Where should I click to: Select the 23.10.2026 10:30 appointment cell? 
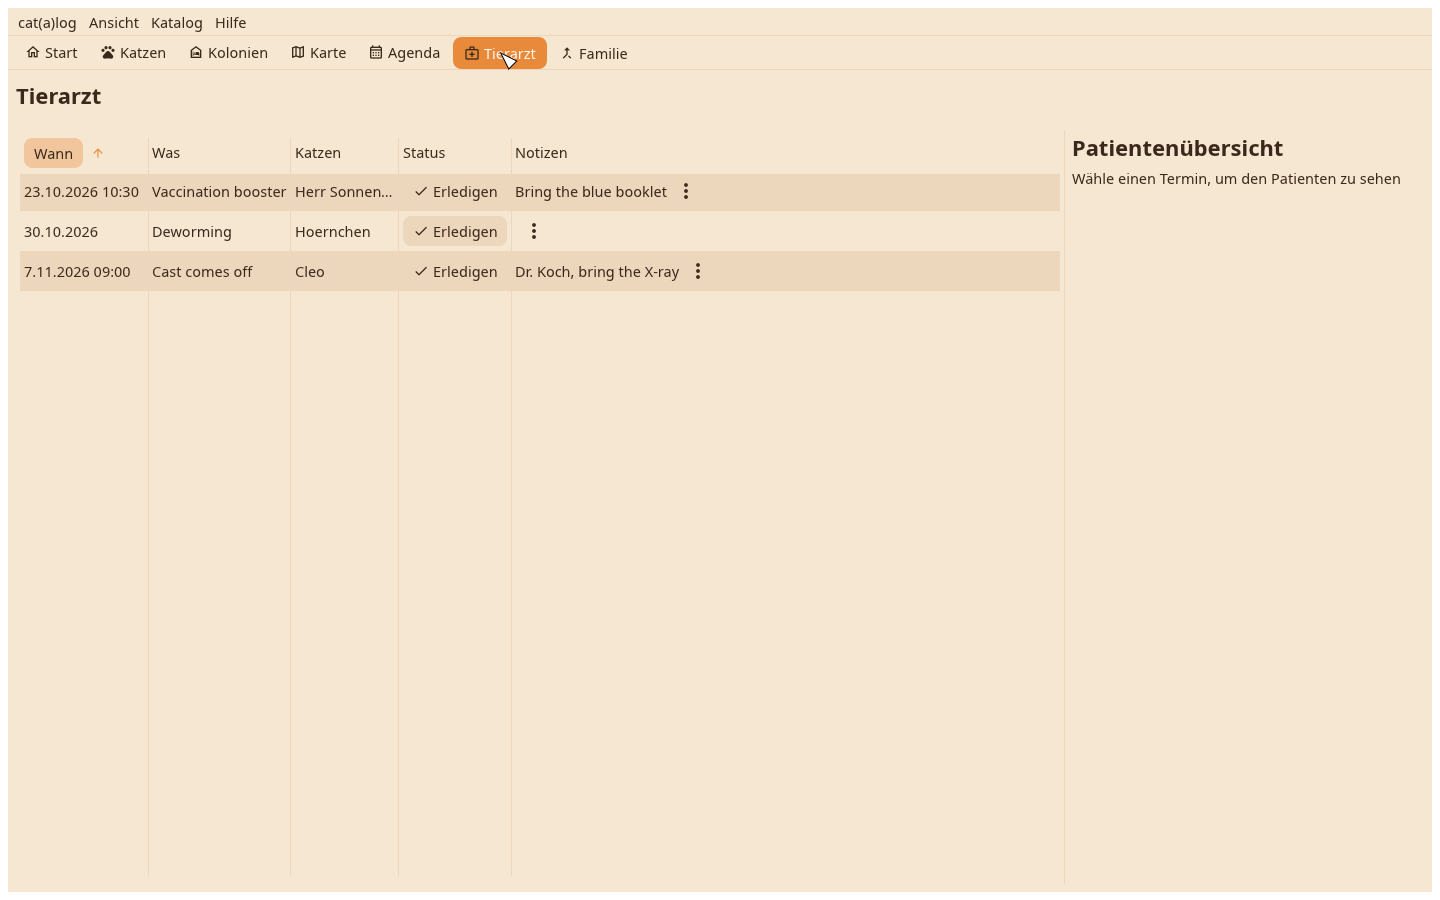(x=81, y=191)
